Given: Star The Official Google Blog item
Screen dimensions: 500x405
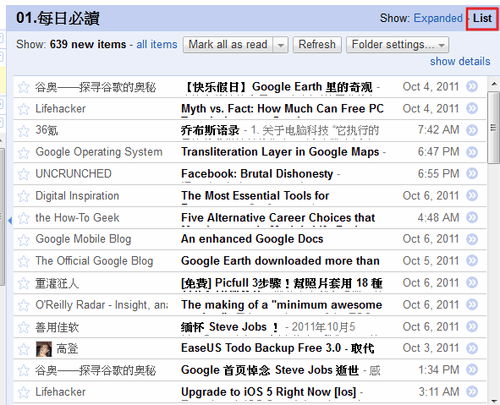Looking at the screenshot, I should pos(24,261).
